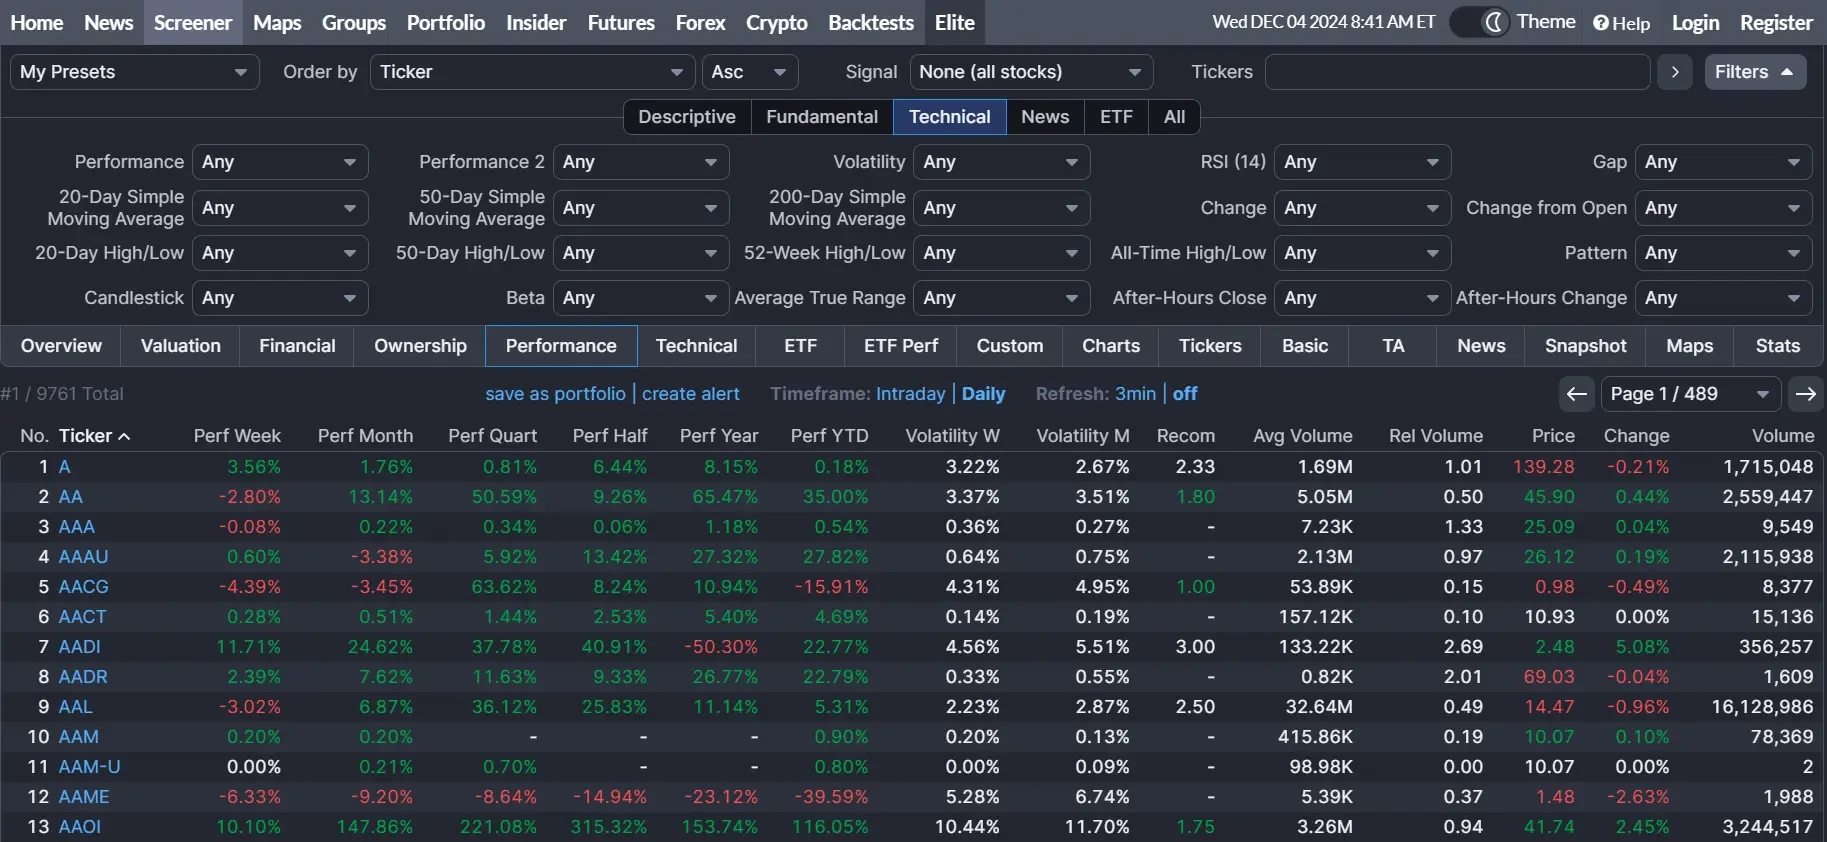Open the AADI ticker link
The height and width of the screenshot is (842, 1827).
click(80, 647)
